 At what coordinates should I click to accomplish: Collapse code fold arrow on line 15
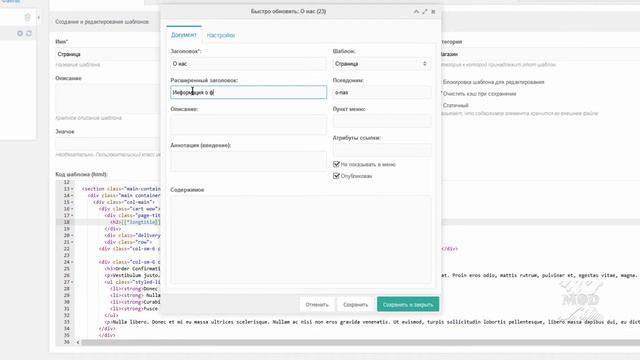73,202
